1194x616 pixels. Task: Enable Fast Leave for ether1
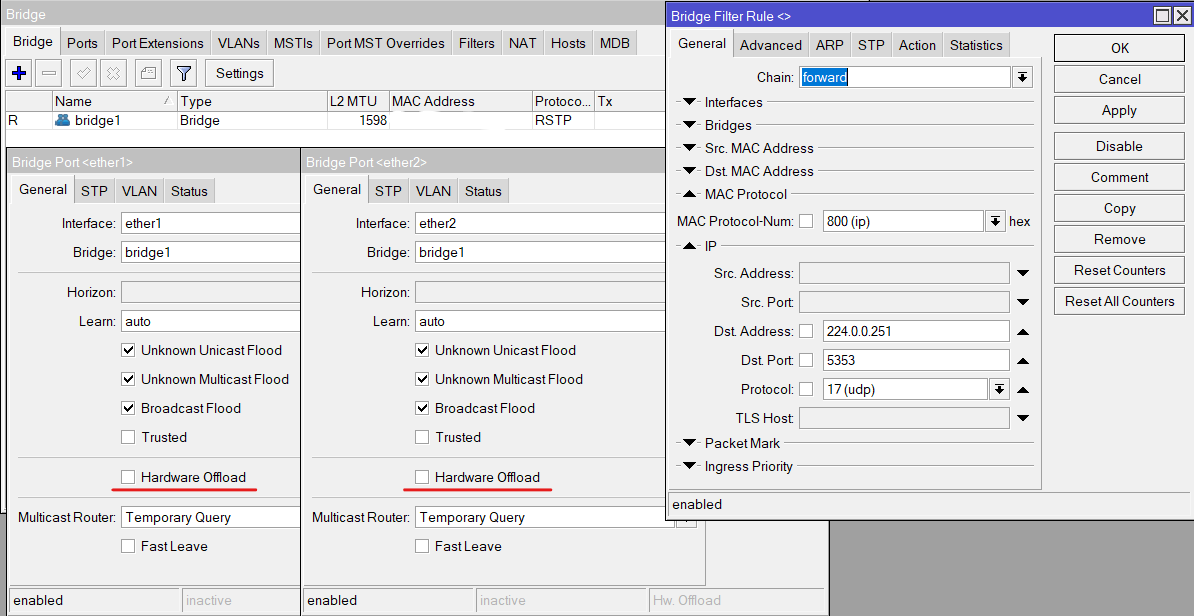click(128, 547)
